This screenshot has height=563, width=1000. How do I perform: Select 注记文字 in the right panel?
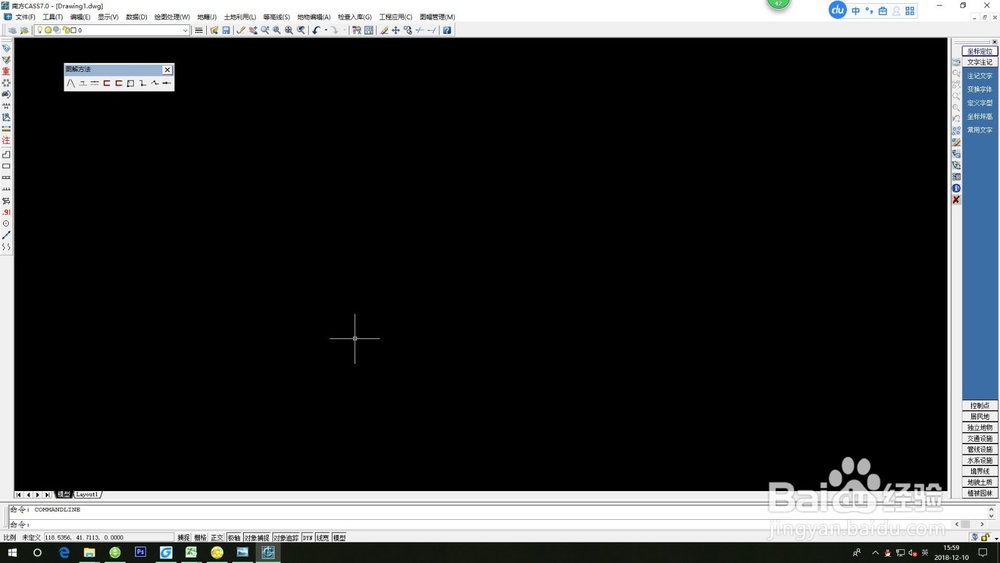[x=980, y=76]
